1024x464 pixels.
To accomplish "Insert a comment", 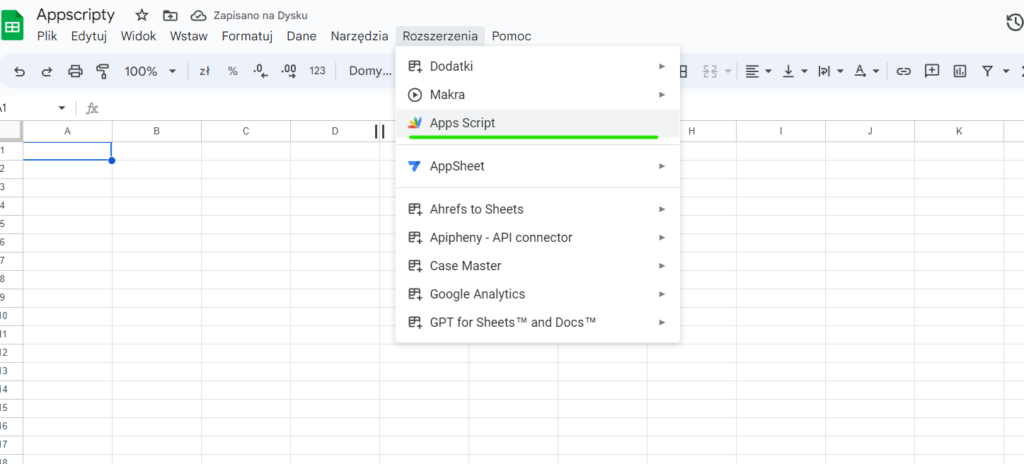I will tap(931, 71).
